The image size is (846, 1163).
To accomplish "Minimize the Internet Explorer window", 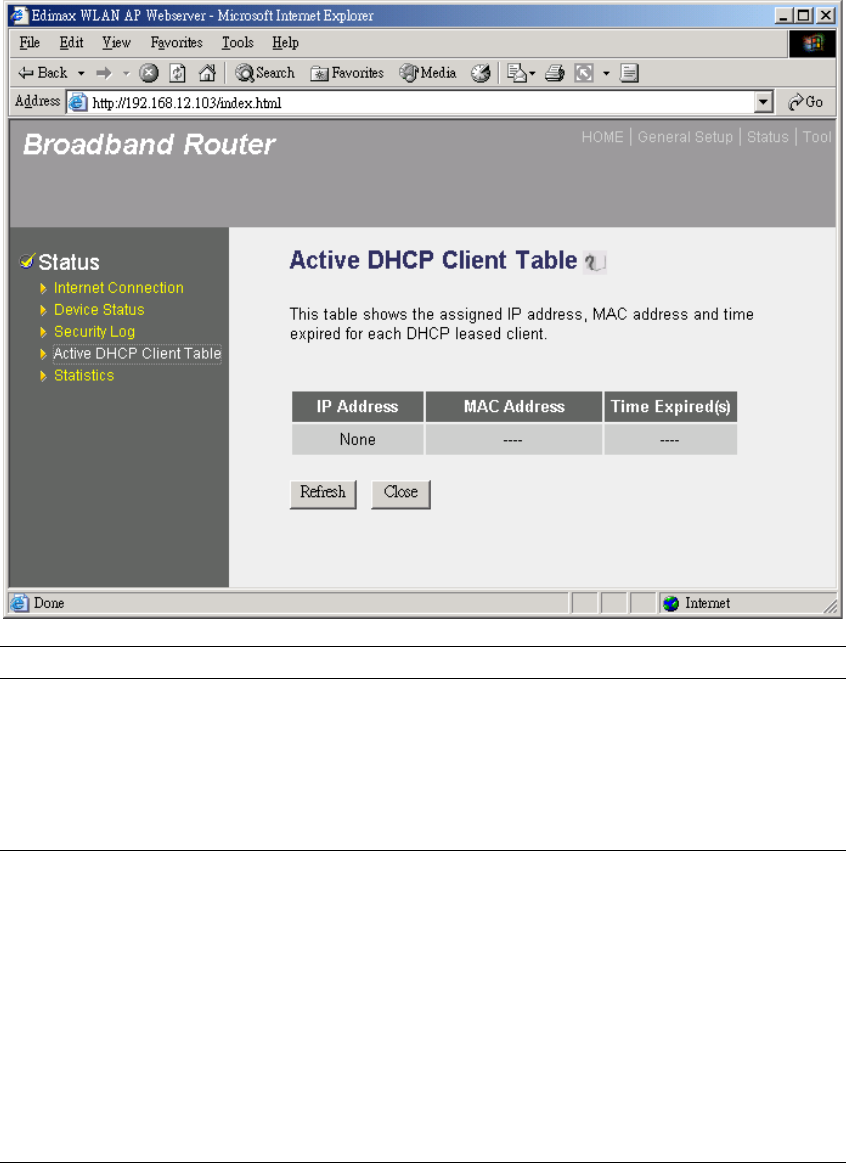I will pyautogui.click(x=784, y=16).
